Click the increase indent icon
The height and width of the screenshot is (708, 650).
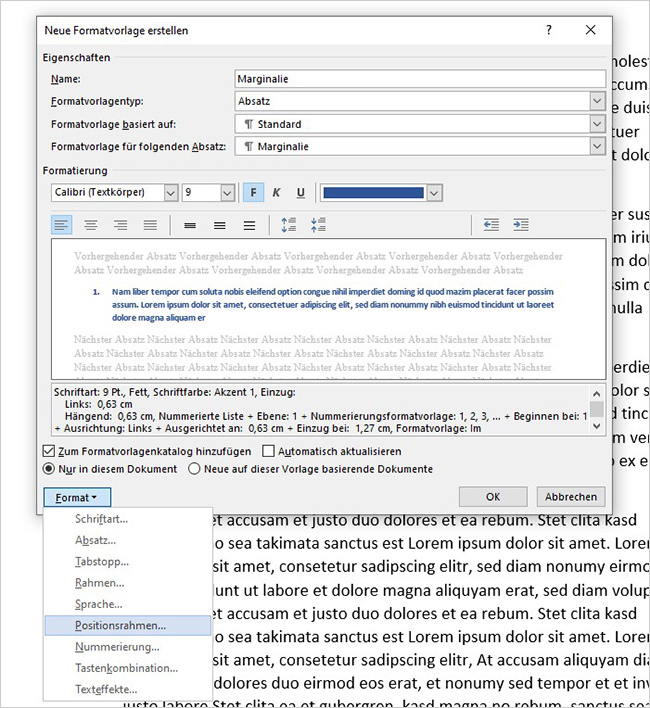(x=520, y=225)
